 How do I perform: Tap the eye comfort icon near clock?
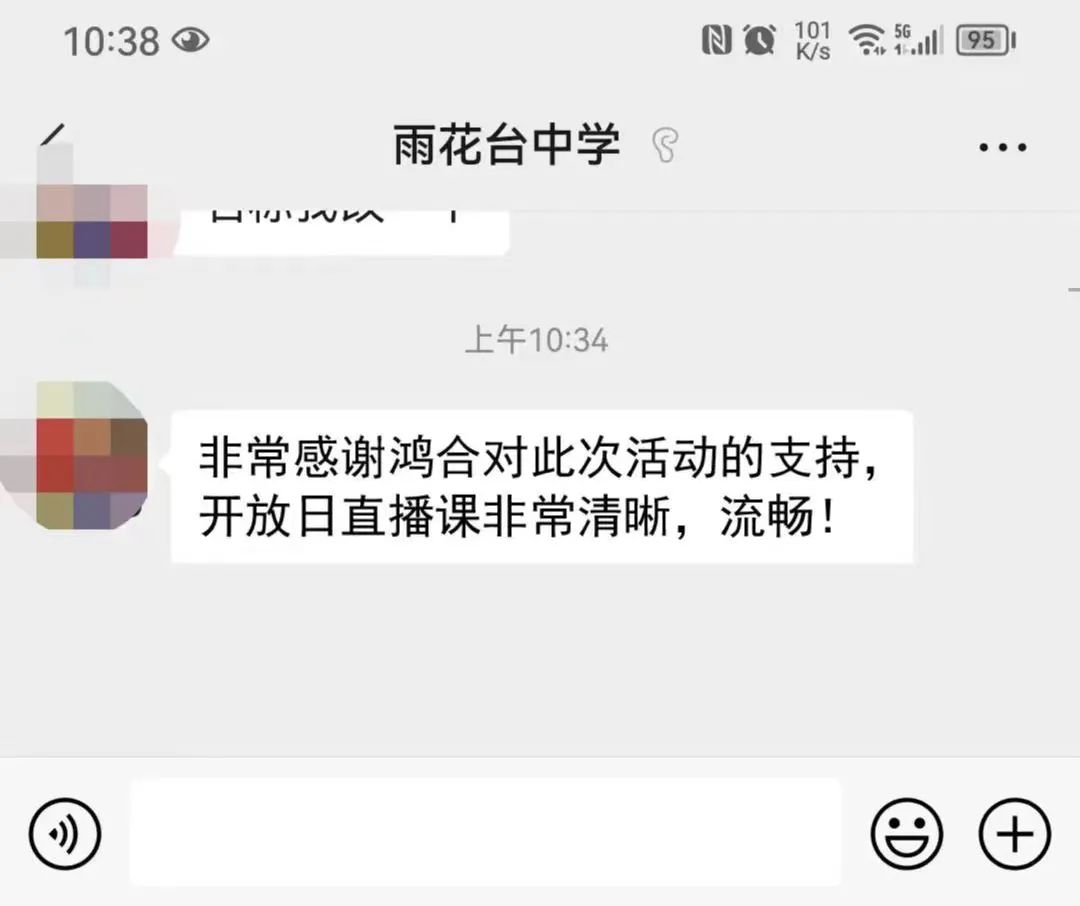tap(190, 40)
